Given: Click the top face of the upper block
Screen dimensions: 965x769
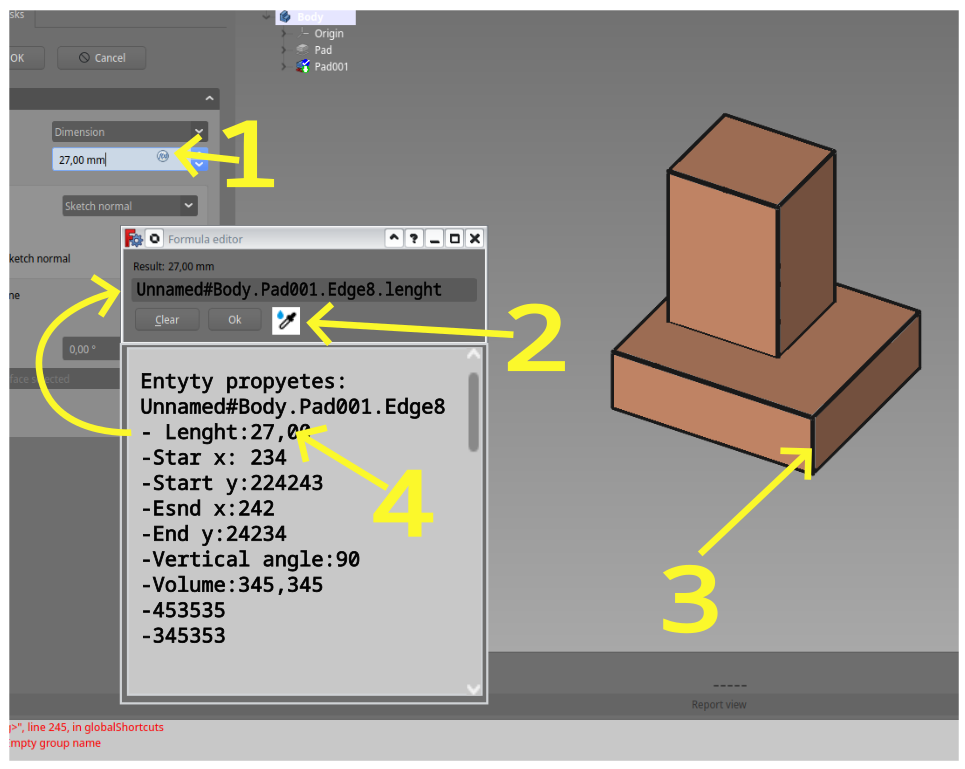Looking at the screenshot, I should coord(751,160).
